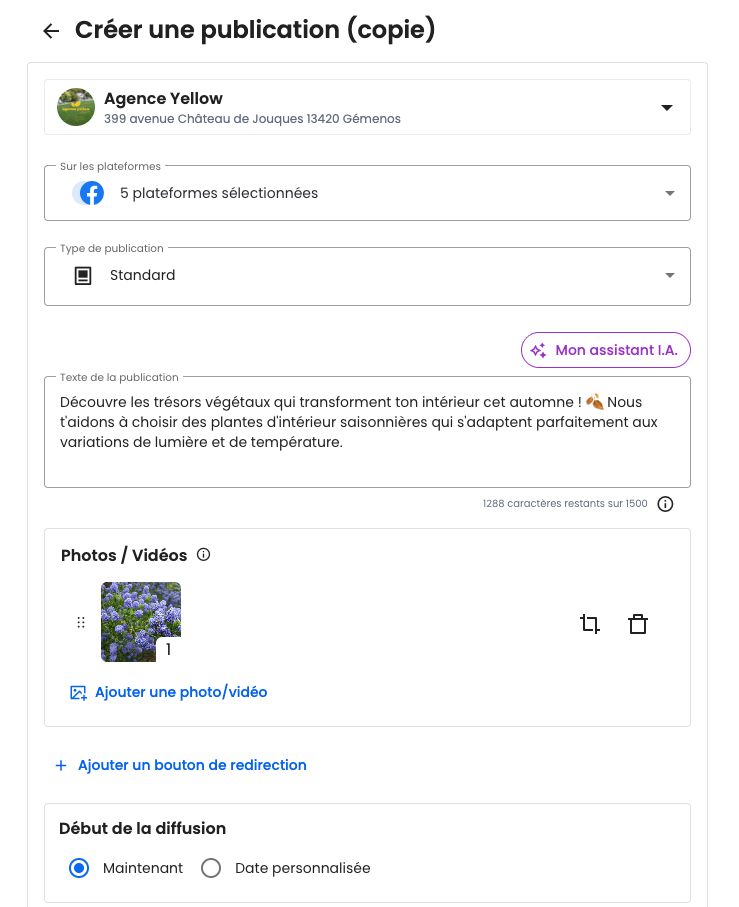739x907 pixels.
Task: Open the blue flowers photo thumbnail
Action: (140, 621)
